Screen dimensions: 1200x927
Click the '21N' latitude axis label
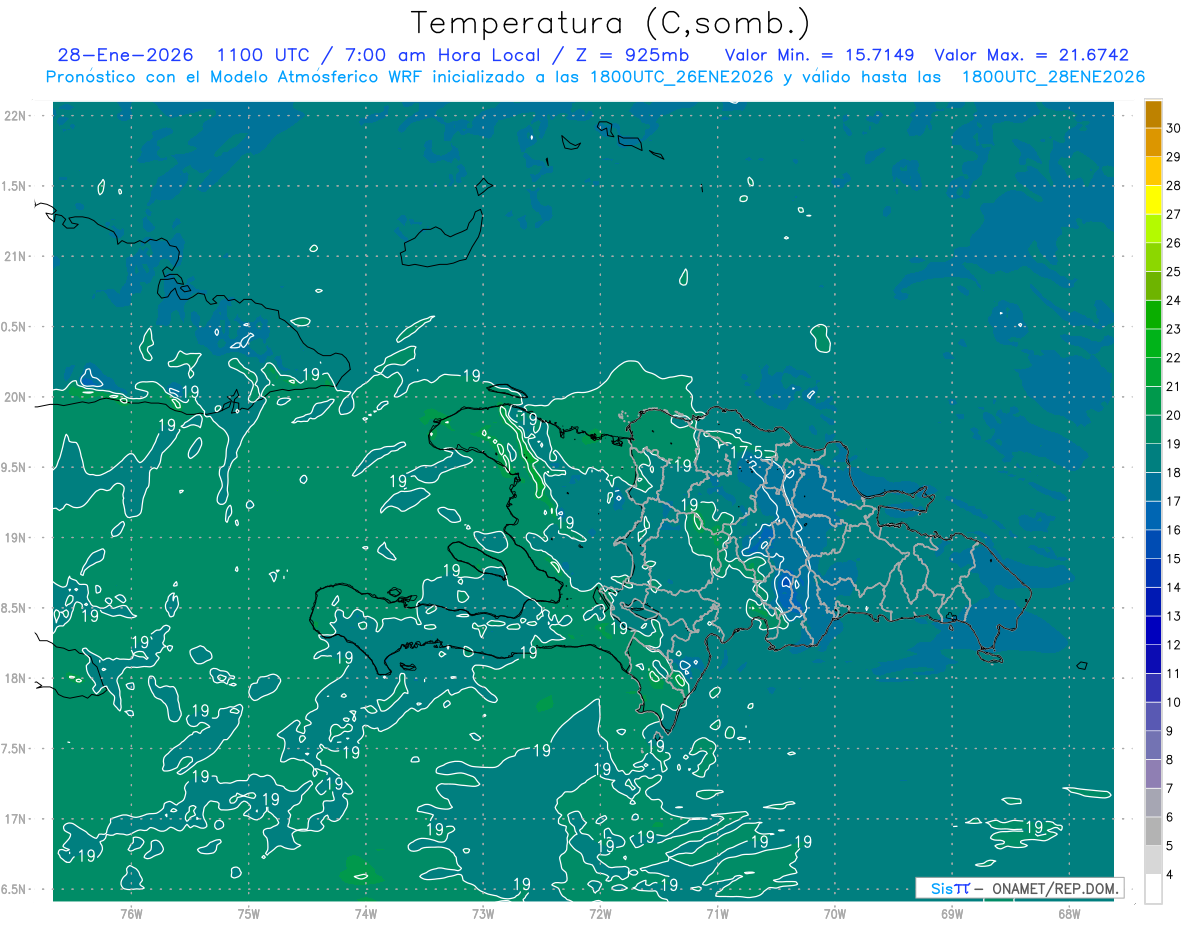click(x=15, y=256)
